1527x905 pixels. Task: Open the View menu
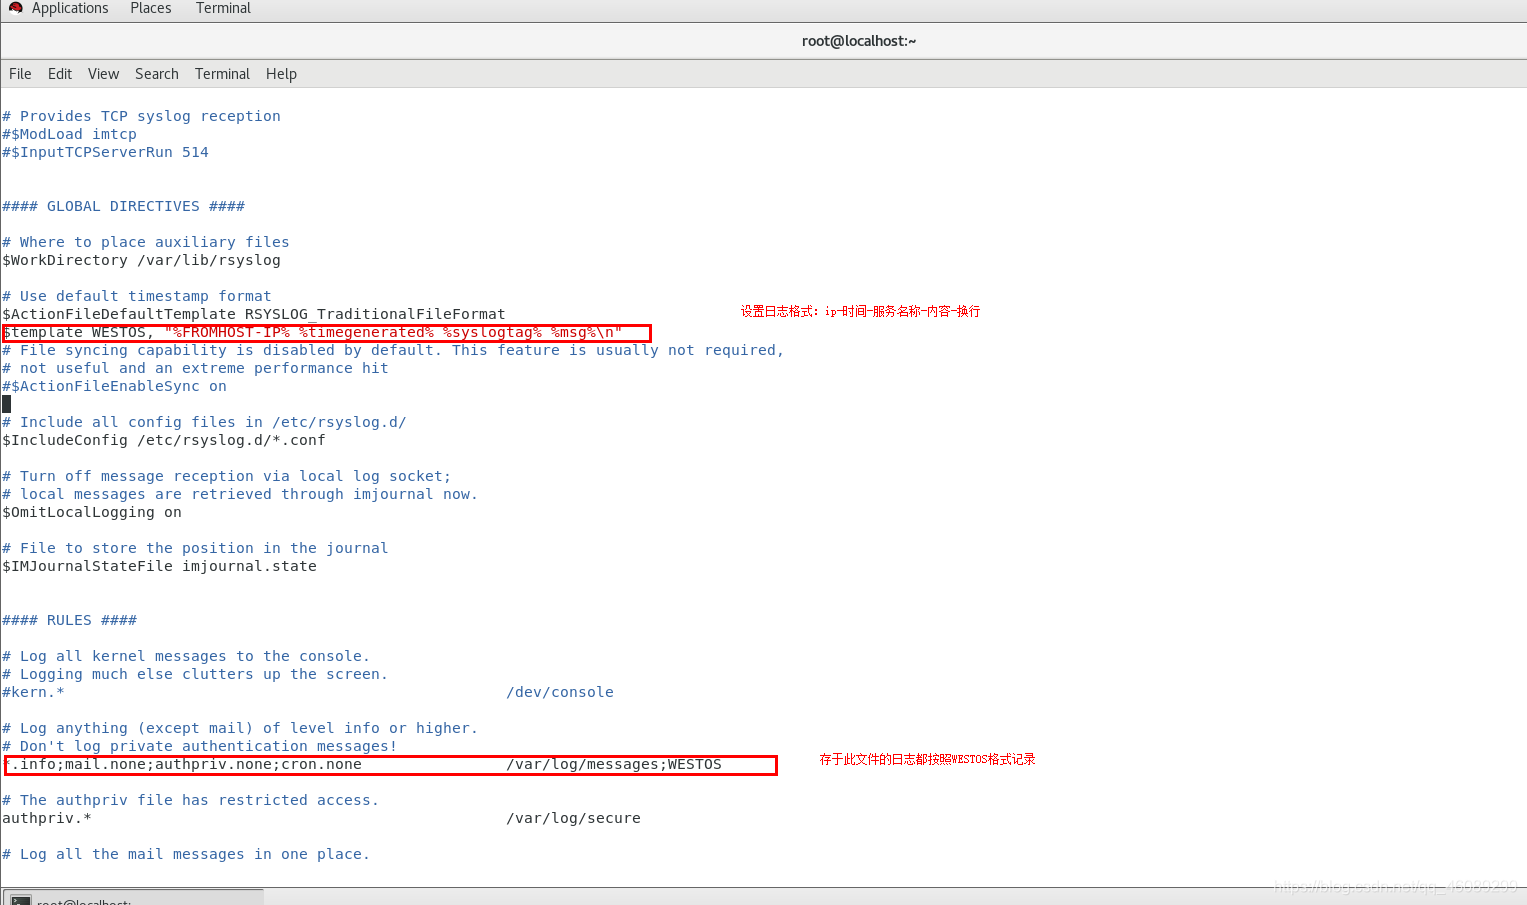(x=103, y=74)
